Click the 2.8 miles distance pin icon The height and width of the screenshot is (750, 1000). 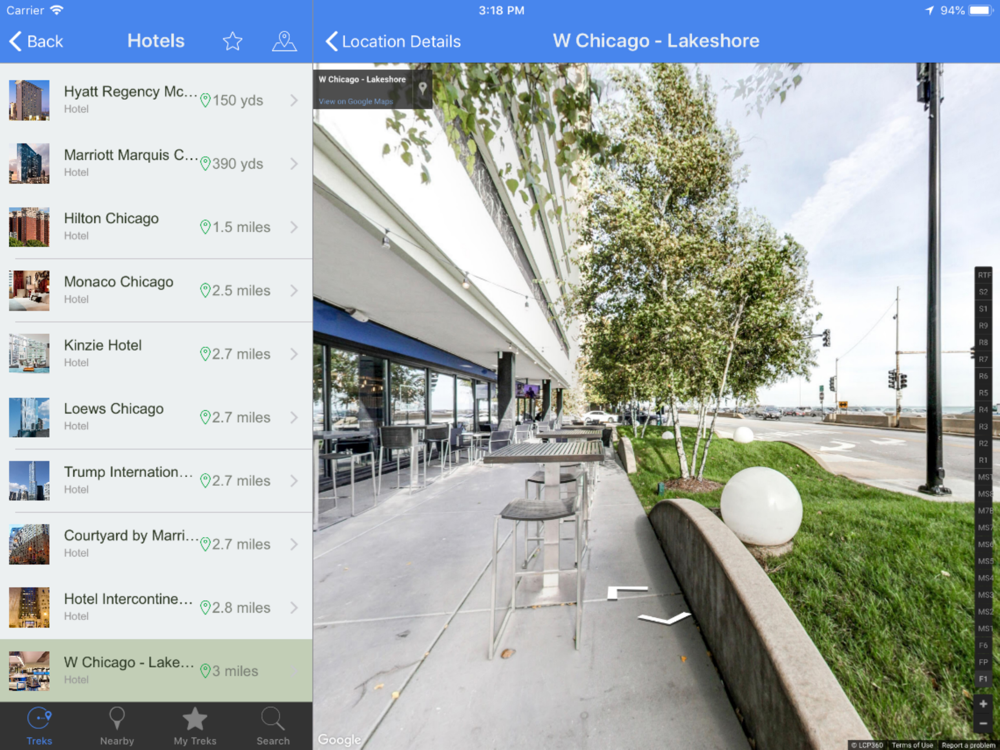(205, 608)
